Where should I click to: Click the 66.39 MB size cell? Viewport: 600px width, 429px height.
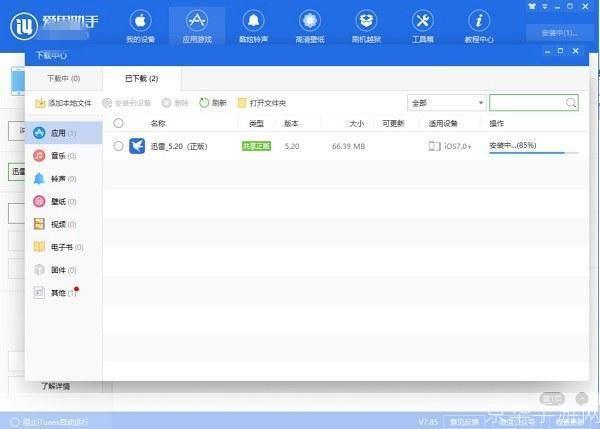349,146
